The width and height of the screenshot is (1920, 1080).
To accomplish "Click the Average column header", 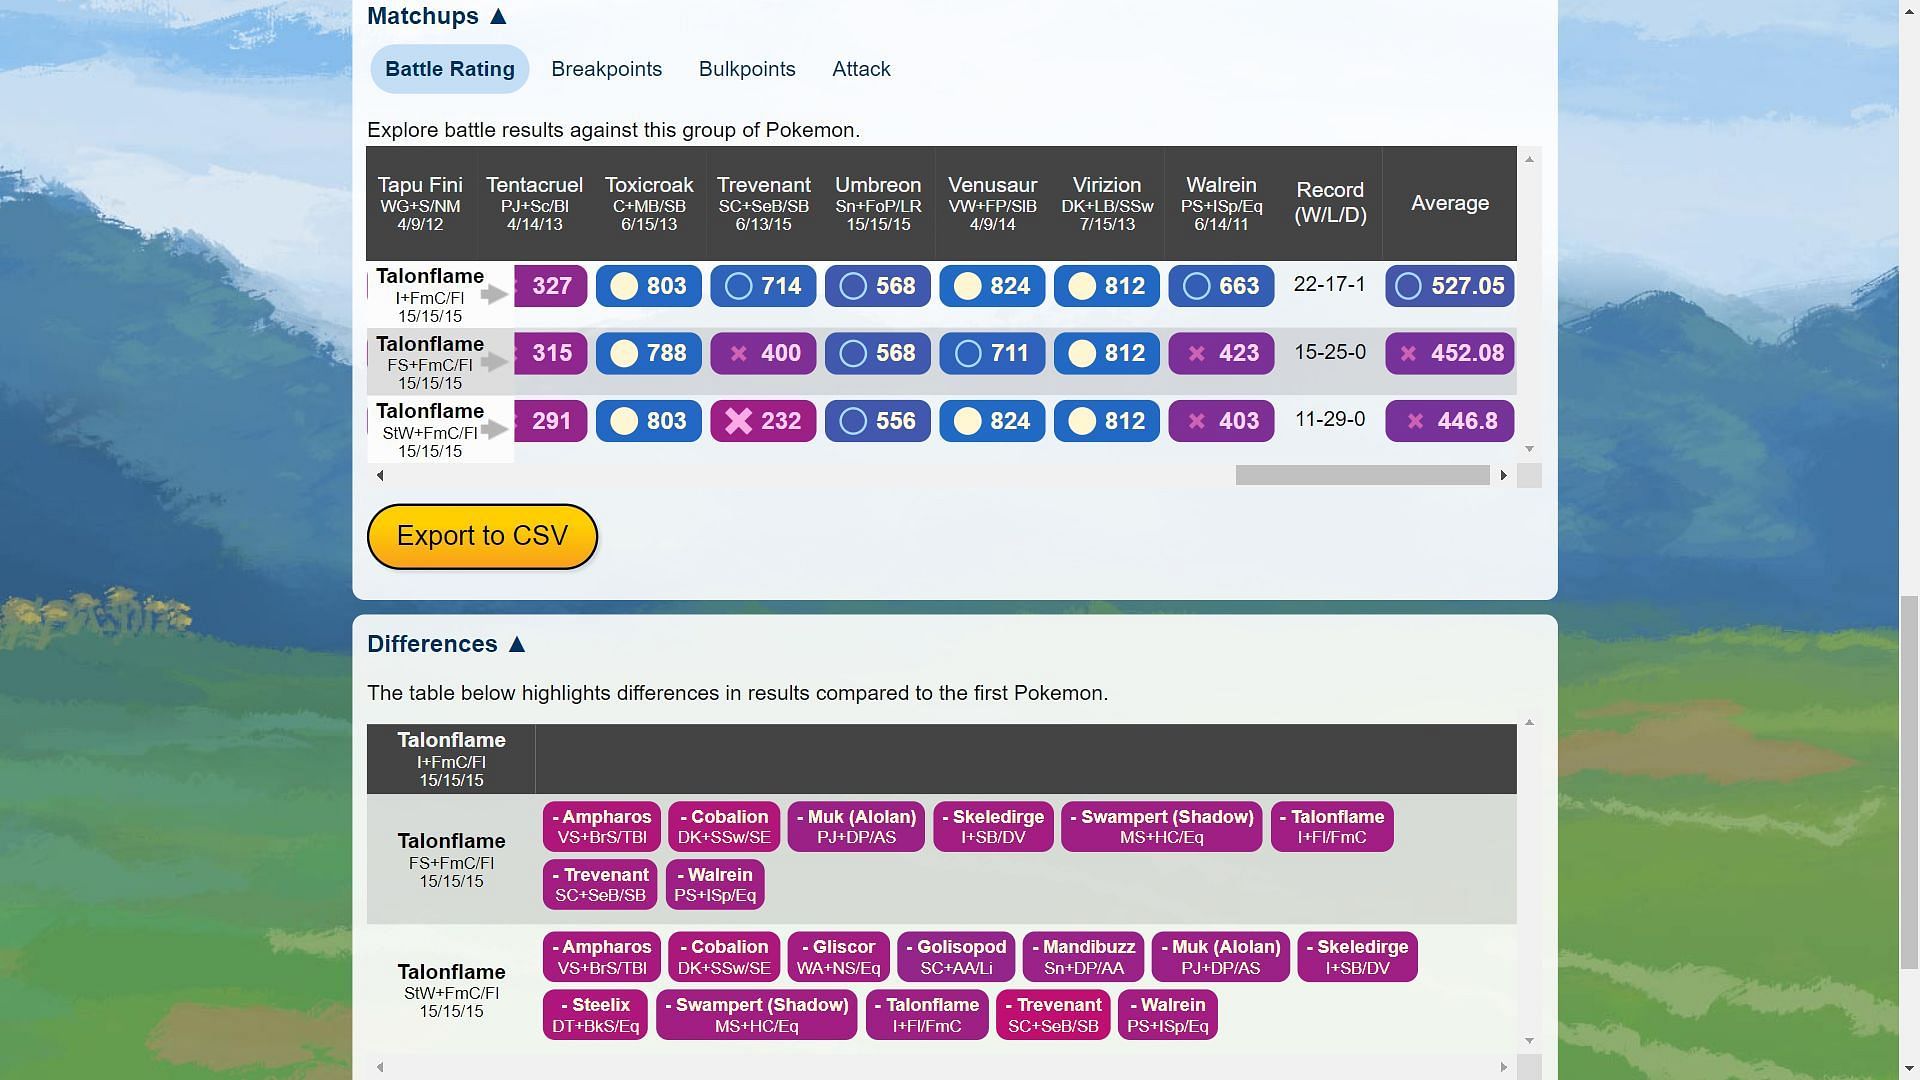I will [1450, 203].
